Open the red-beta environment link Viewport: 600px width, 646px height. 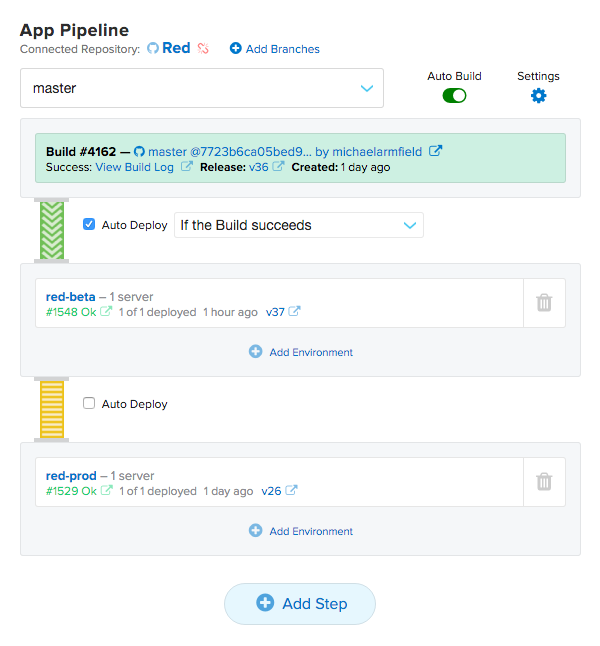[x=70, y=297]
